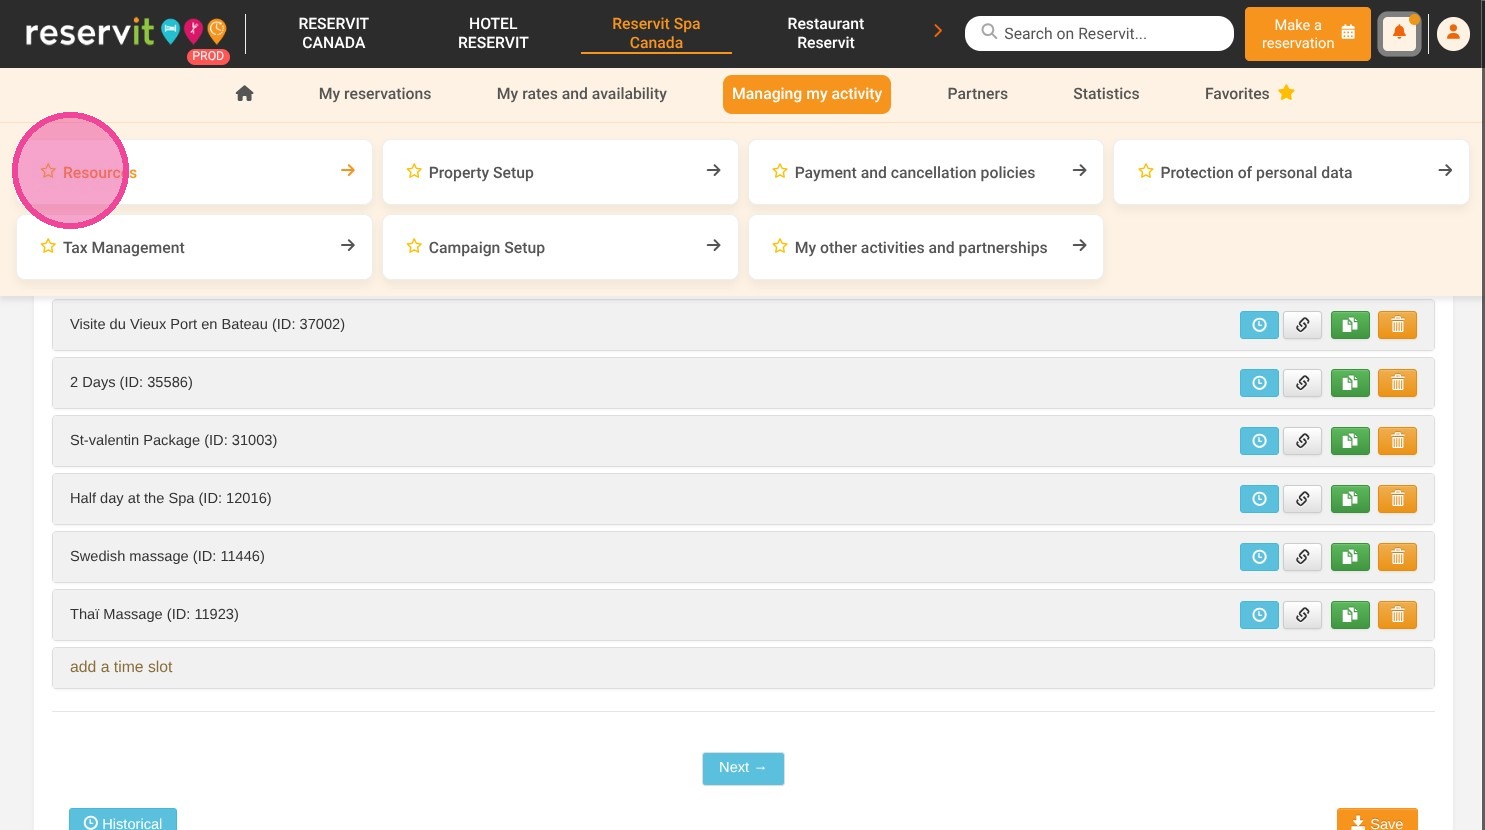
Task: Click Make a reservation button
Action: click(x=1308, y=34)
